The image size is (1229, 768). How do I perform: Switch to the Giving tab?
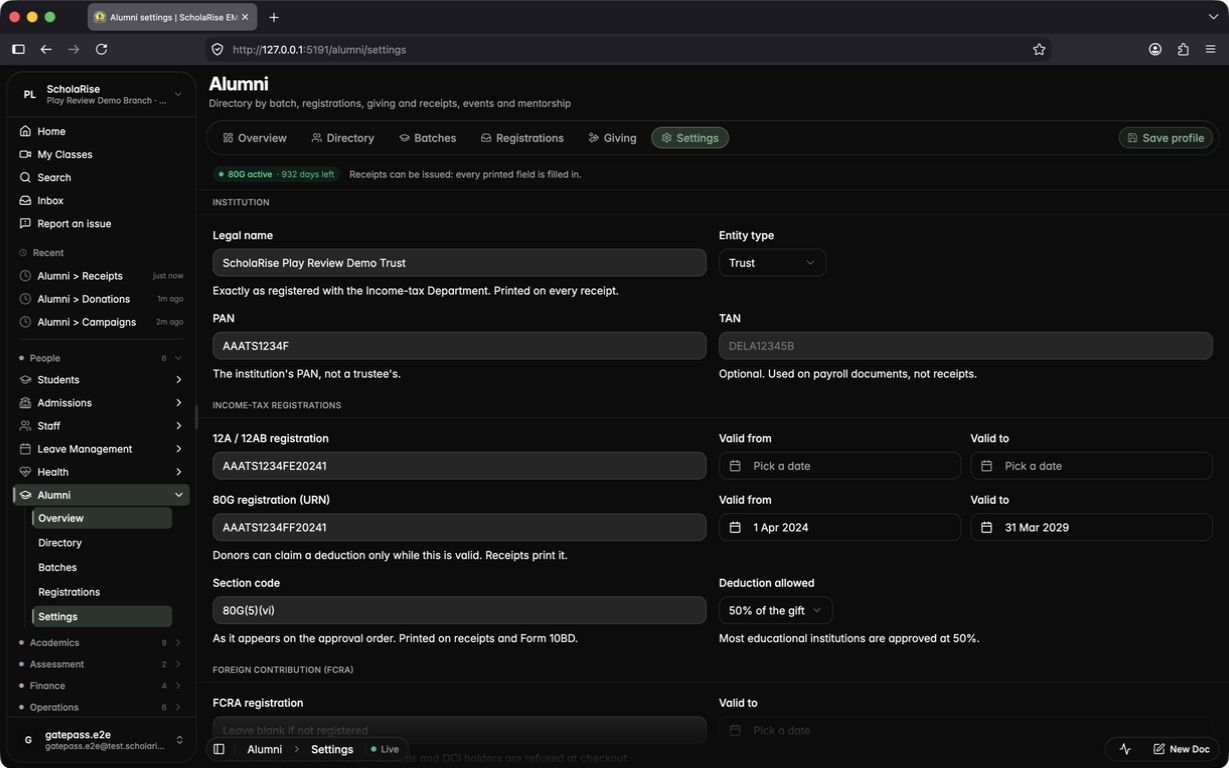pyautogui.click(x=612, y=138)
